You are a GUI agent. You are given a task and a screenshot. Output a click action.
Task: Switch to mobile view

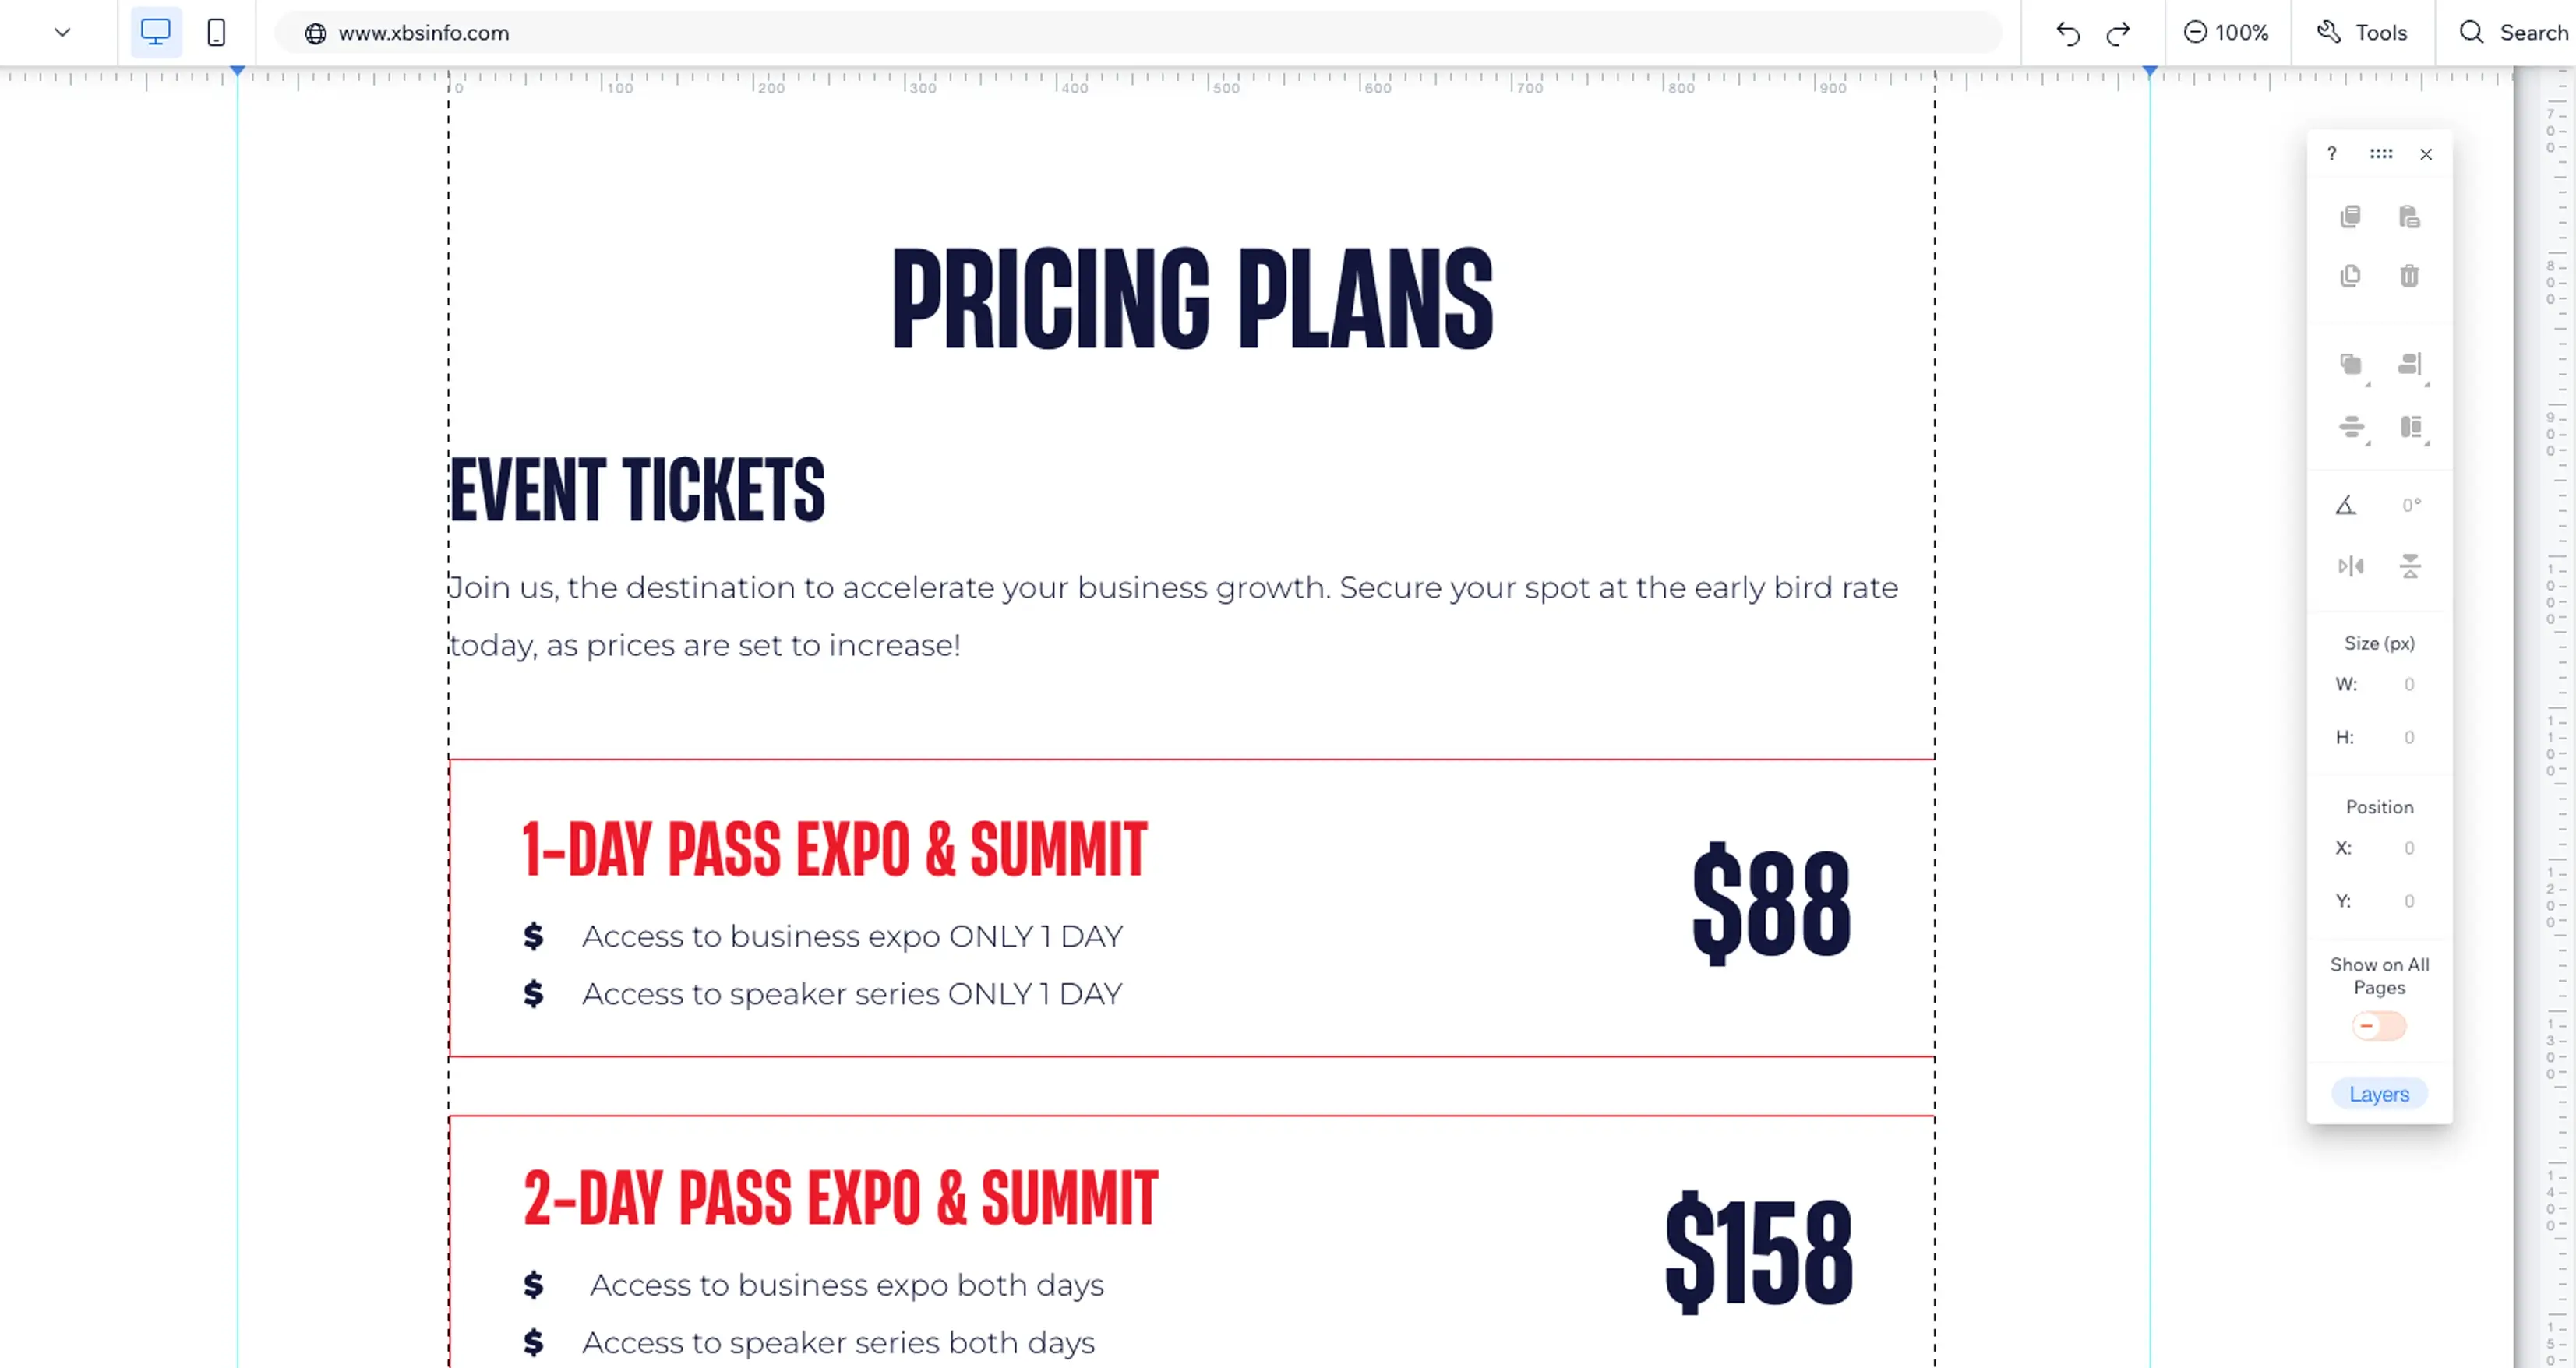click(216, 33)
